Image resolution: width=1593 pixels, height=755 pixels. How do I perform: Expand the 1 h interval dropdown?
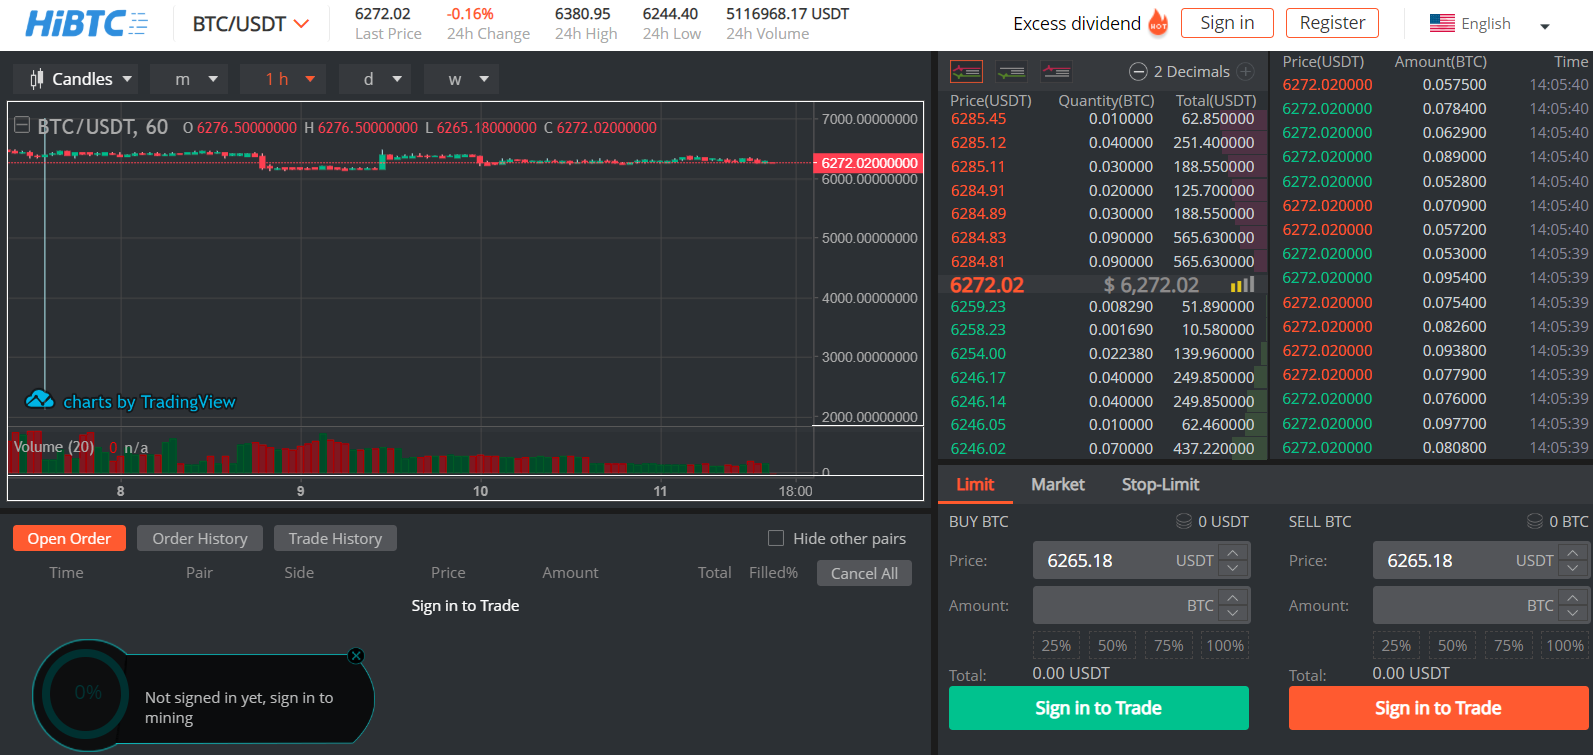coord(283,79)
